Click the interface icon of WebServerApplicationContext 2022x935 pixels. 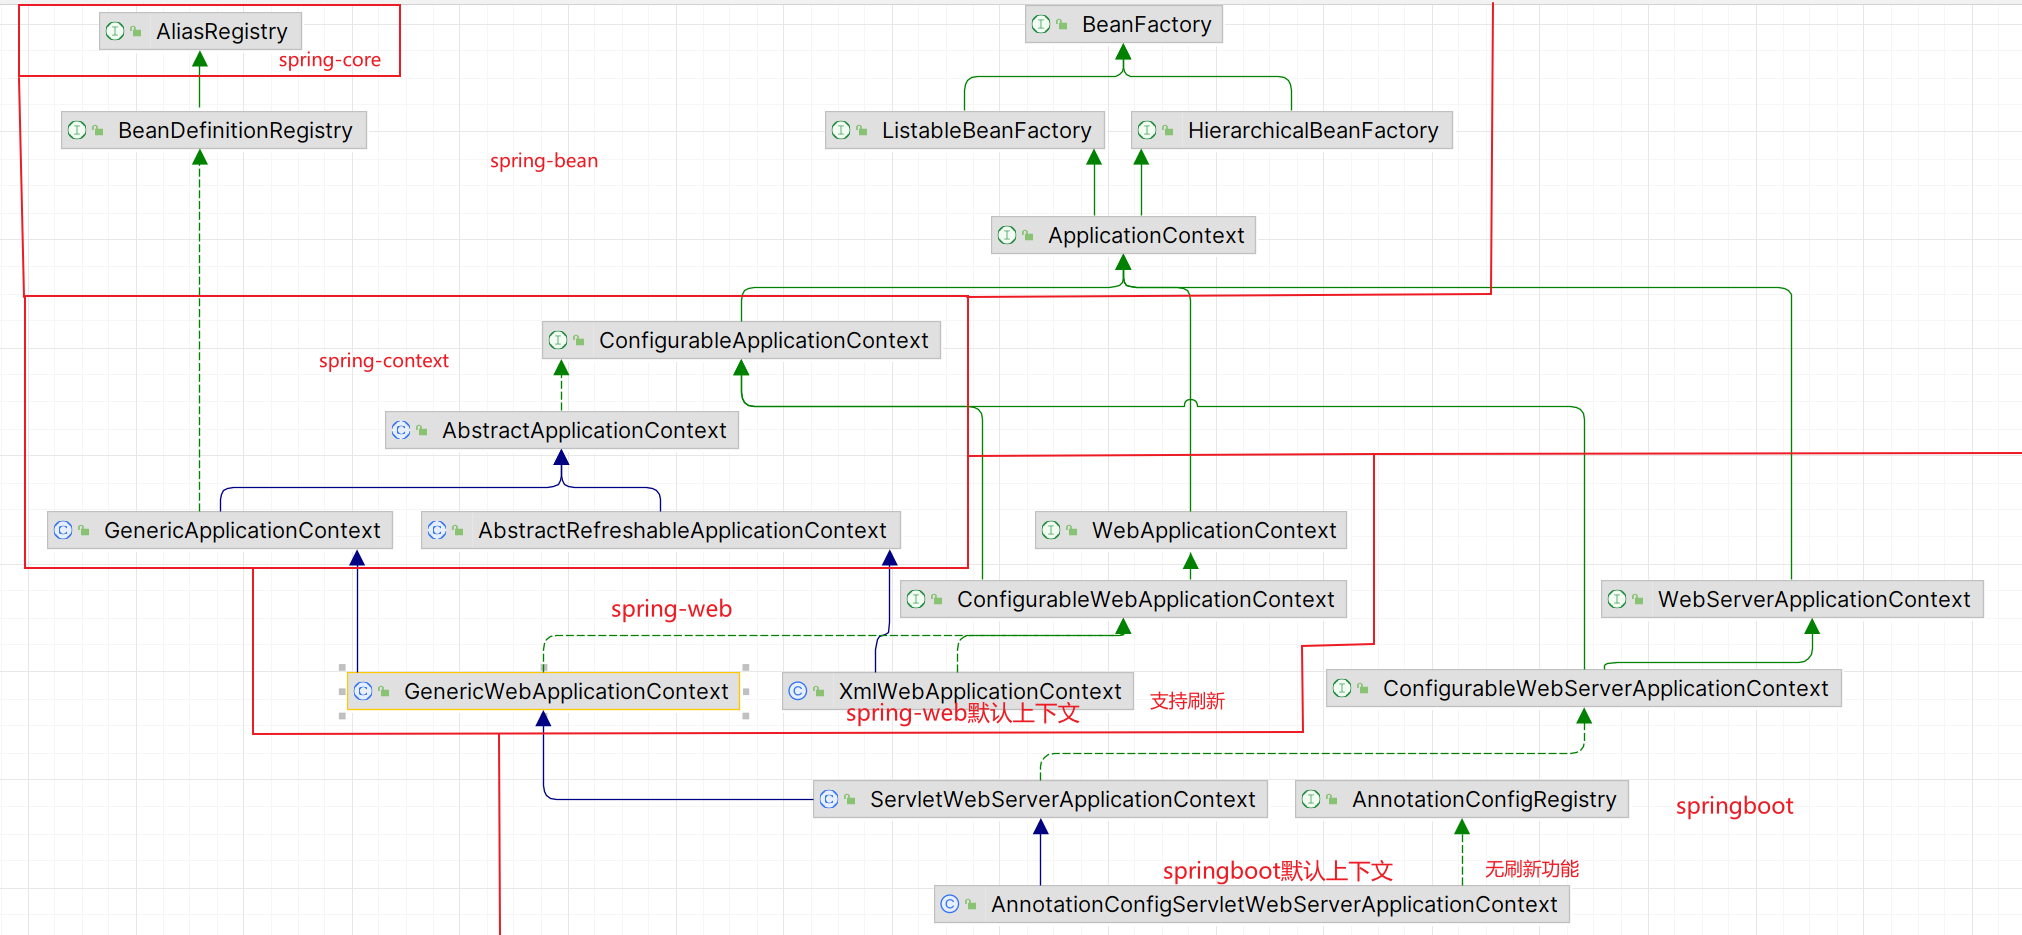pyautogui.click(x=1617, y=599)
